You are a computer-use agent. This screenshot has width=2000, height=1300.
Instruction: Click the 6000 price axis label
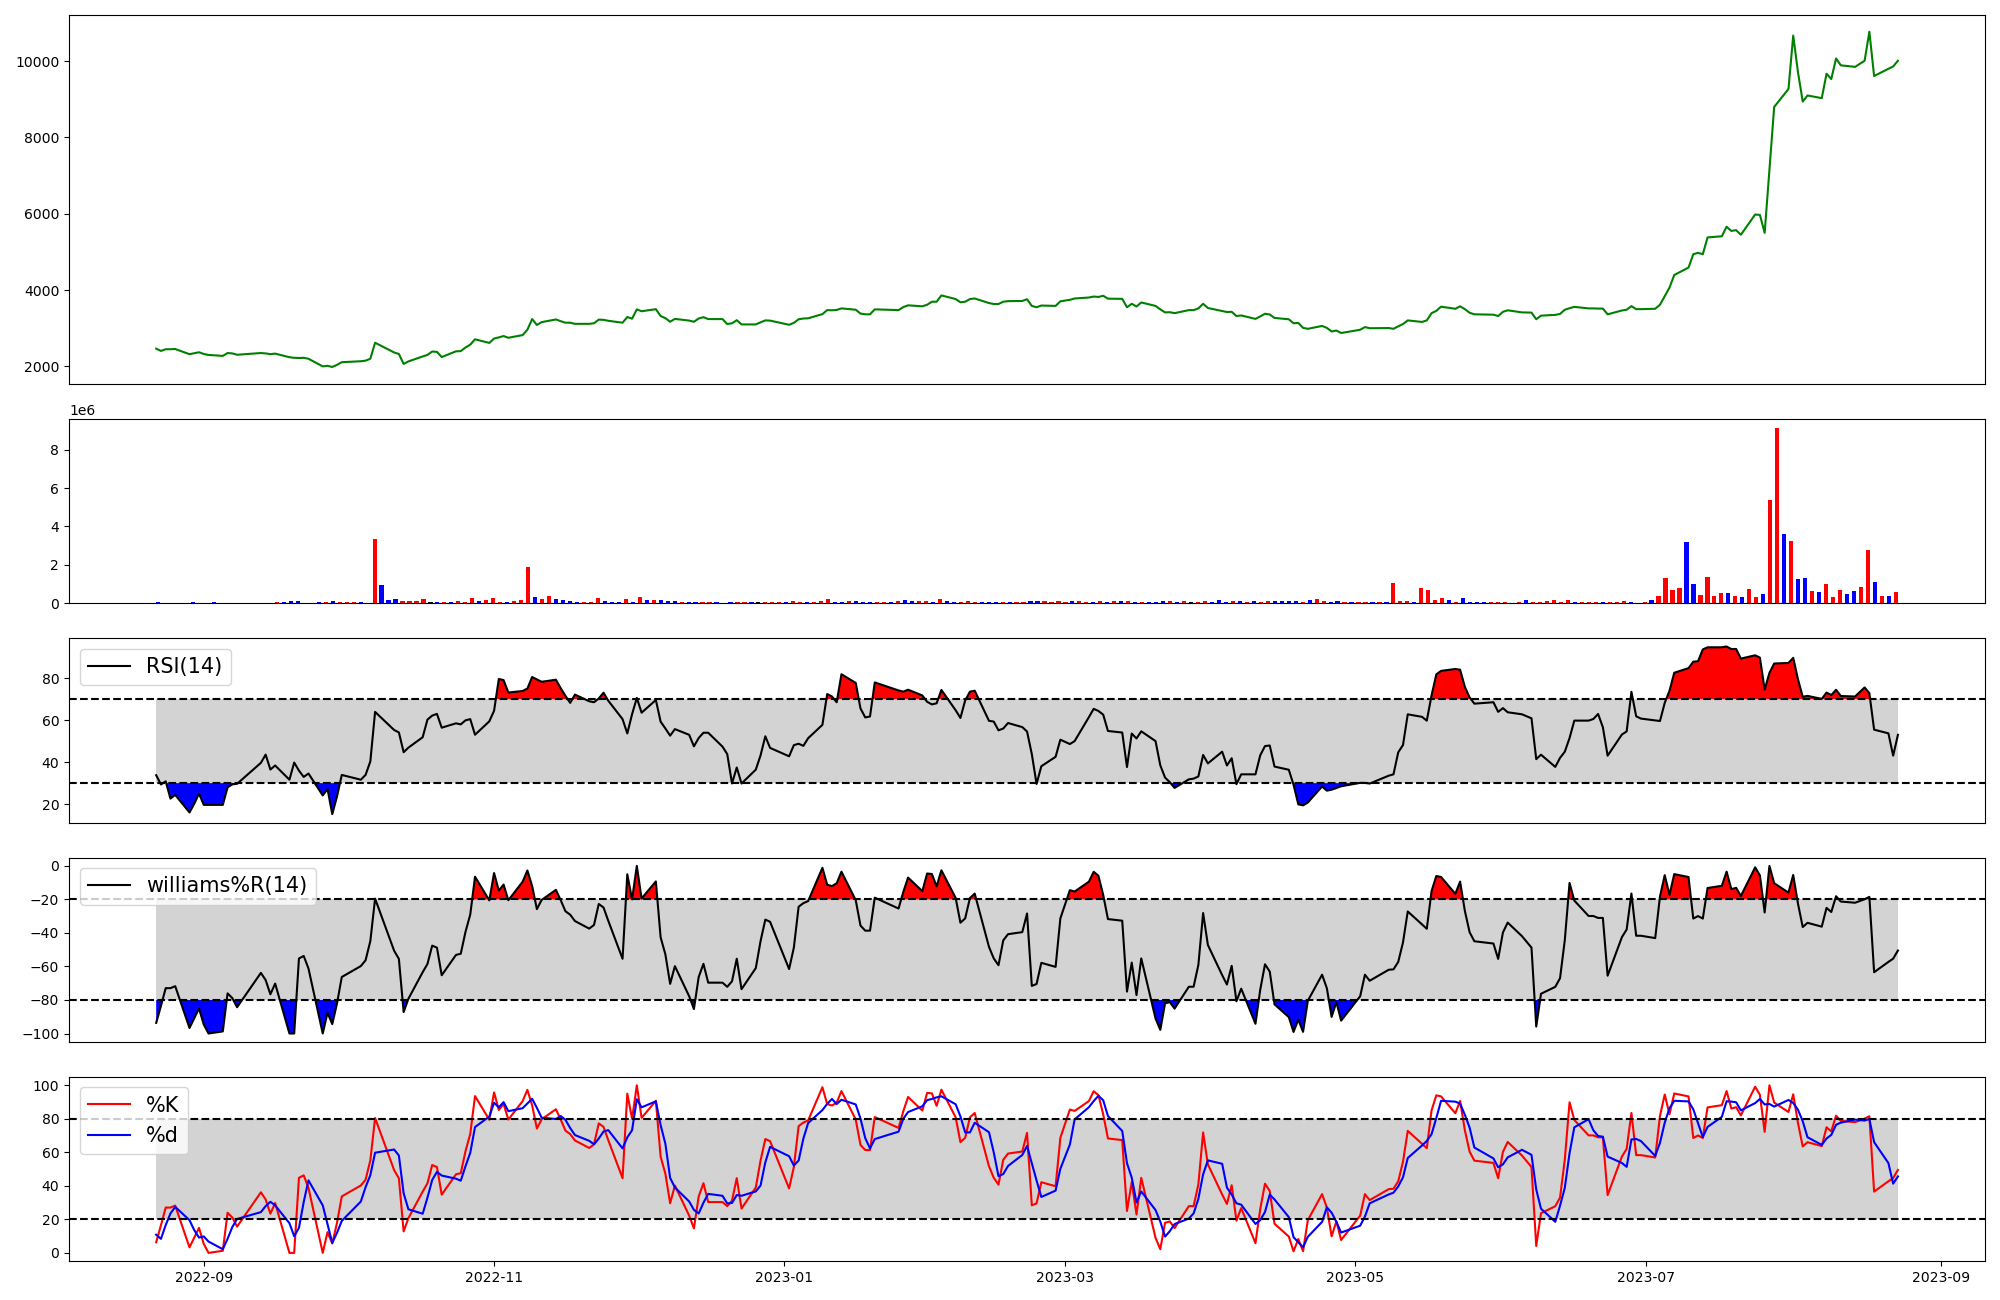pyautogui.click(x=42, y=214)
